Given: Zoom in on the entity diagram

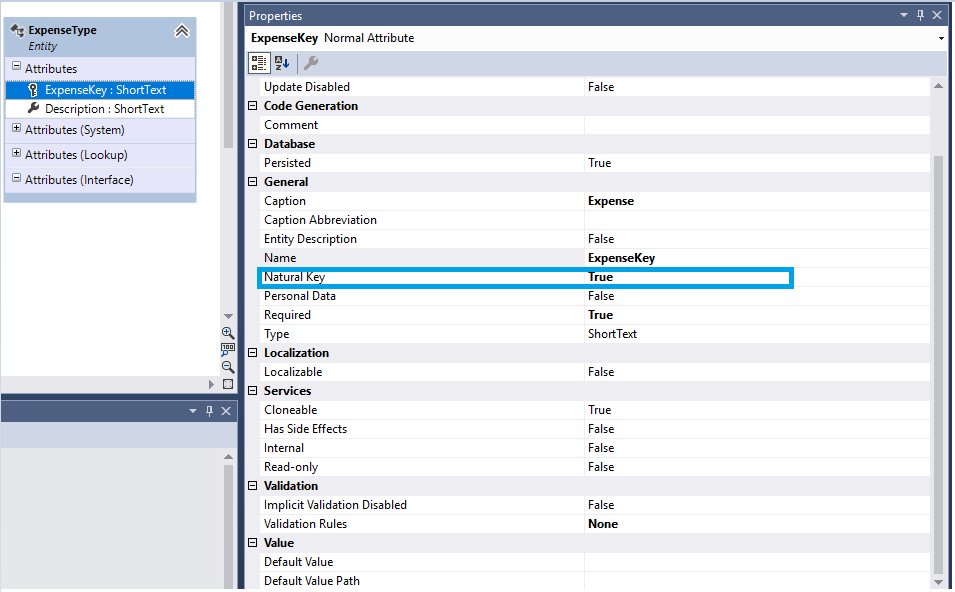Looking at the screenshot, I should [x=228, y=333].
